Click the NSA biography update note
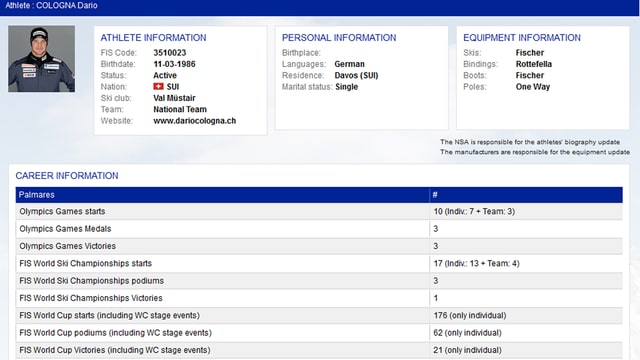Image resolution: width=640 pixels, height=360 pixels. (530, 142)
